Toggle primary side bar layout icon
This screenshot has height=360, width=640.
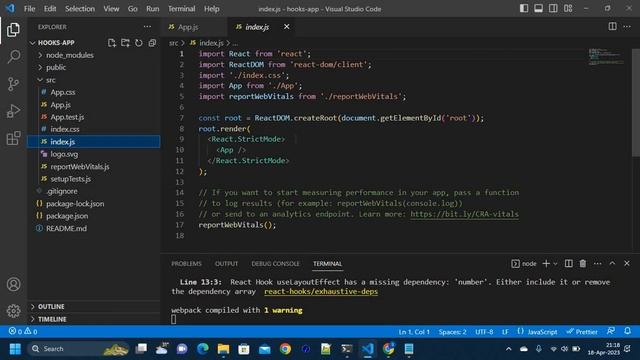tap(524, 9)
